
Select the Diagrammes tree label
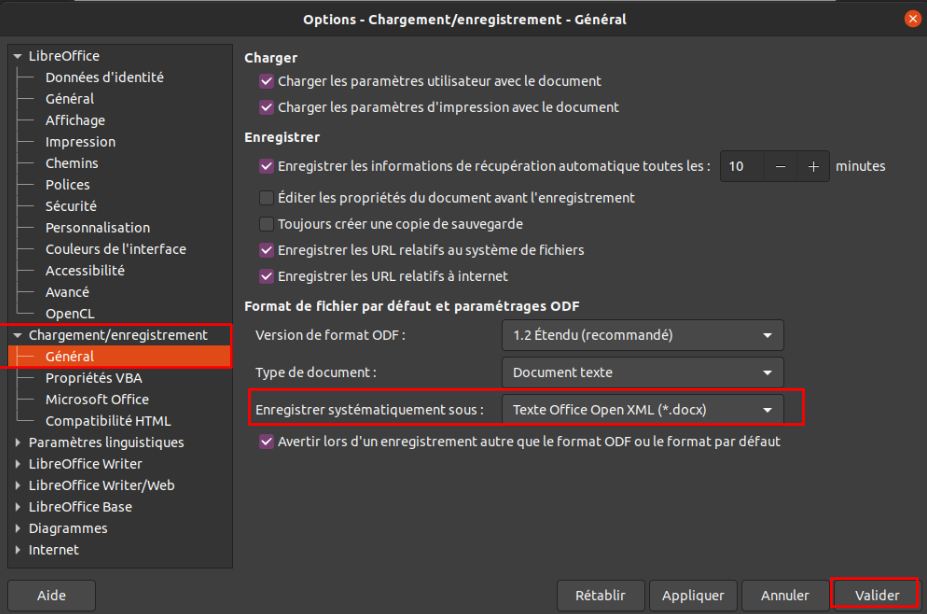pos(68,528)
